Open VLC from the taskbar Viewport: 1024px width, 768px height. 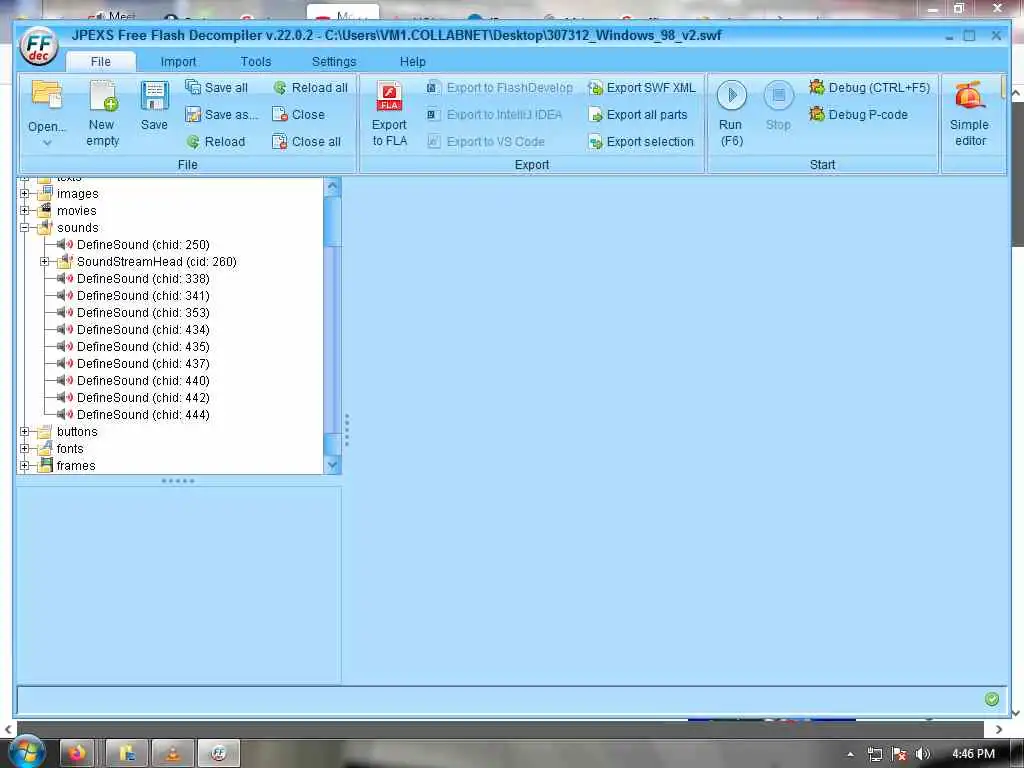pyautogui.click(x=172, y=754)
